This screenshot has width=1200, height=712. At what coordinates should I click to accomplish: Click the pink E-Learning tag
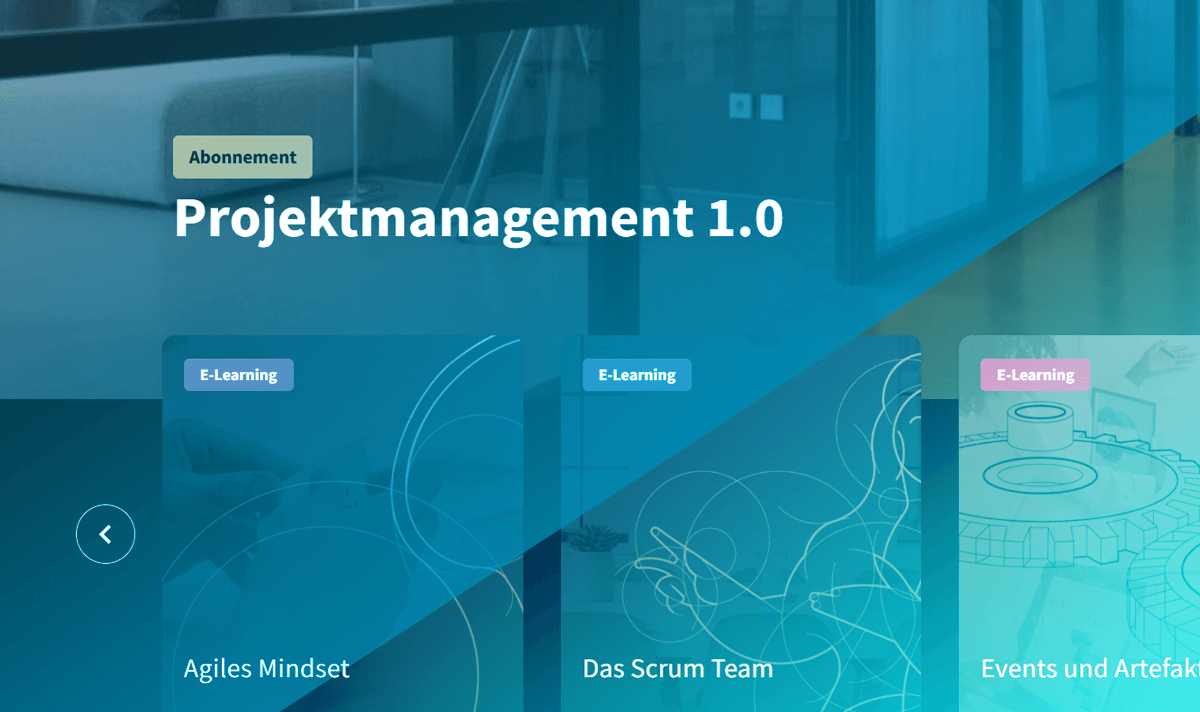point(1034,375)
